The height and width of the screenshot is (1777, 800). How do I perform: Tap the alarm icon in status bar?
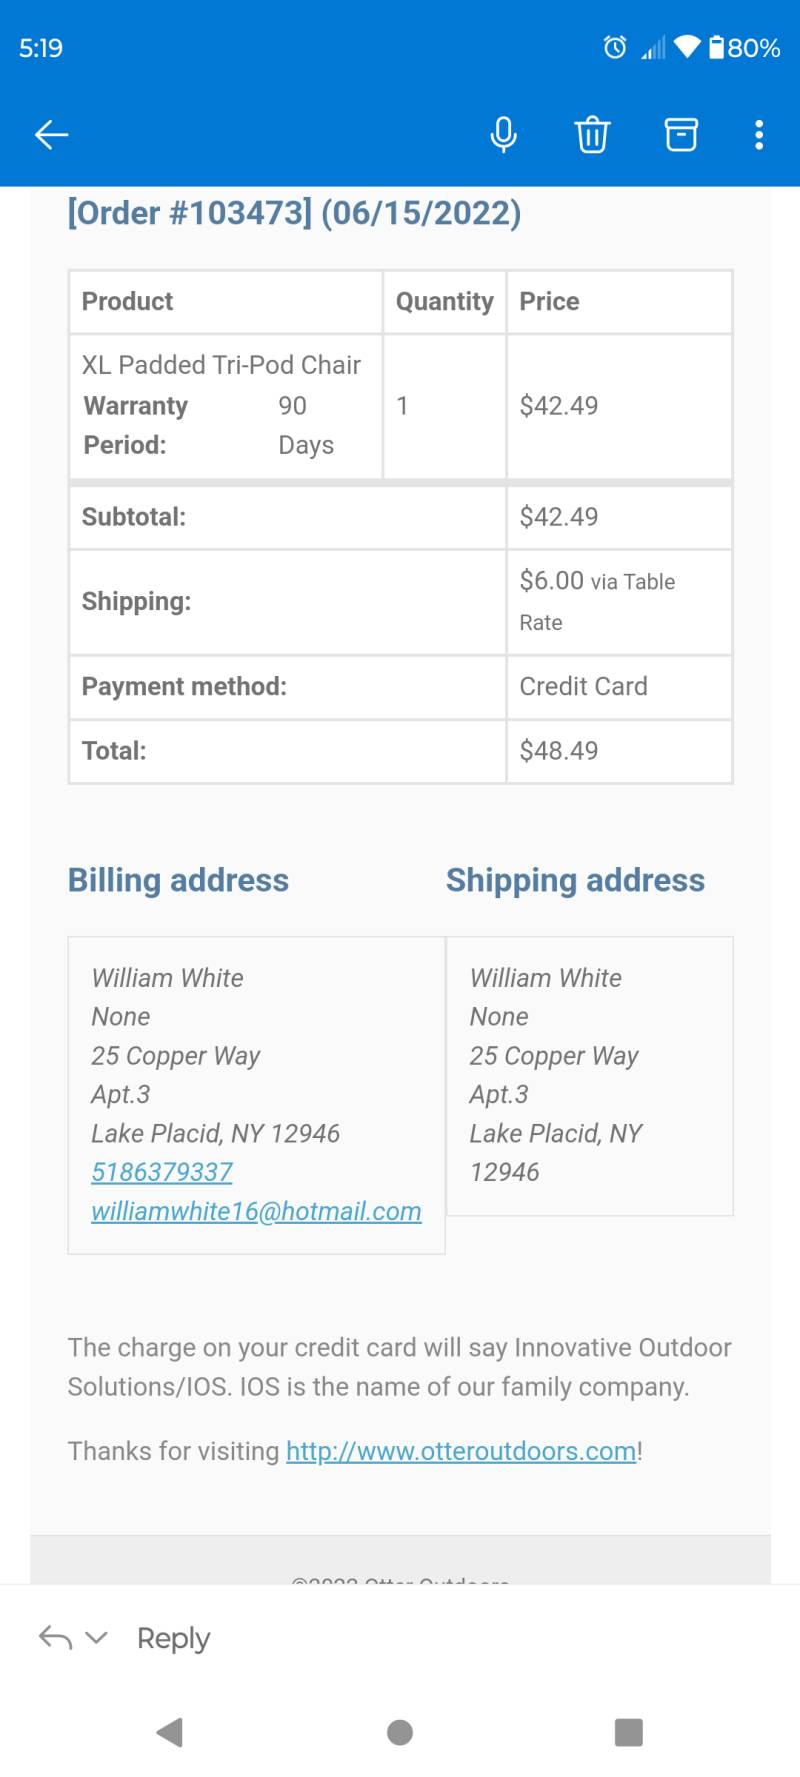[615, 47]
